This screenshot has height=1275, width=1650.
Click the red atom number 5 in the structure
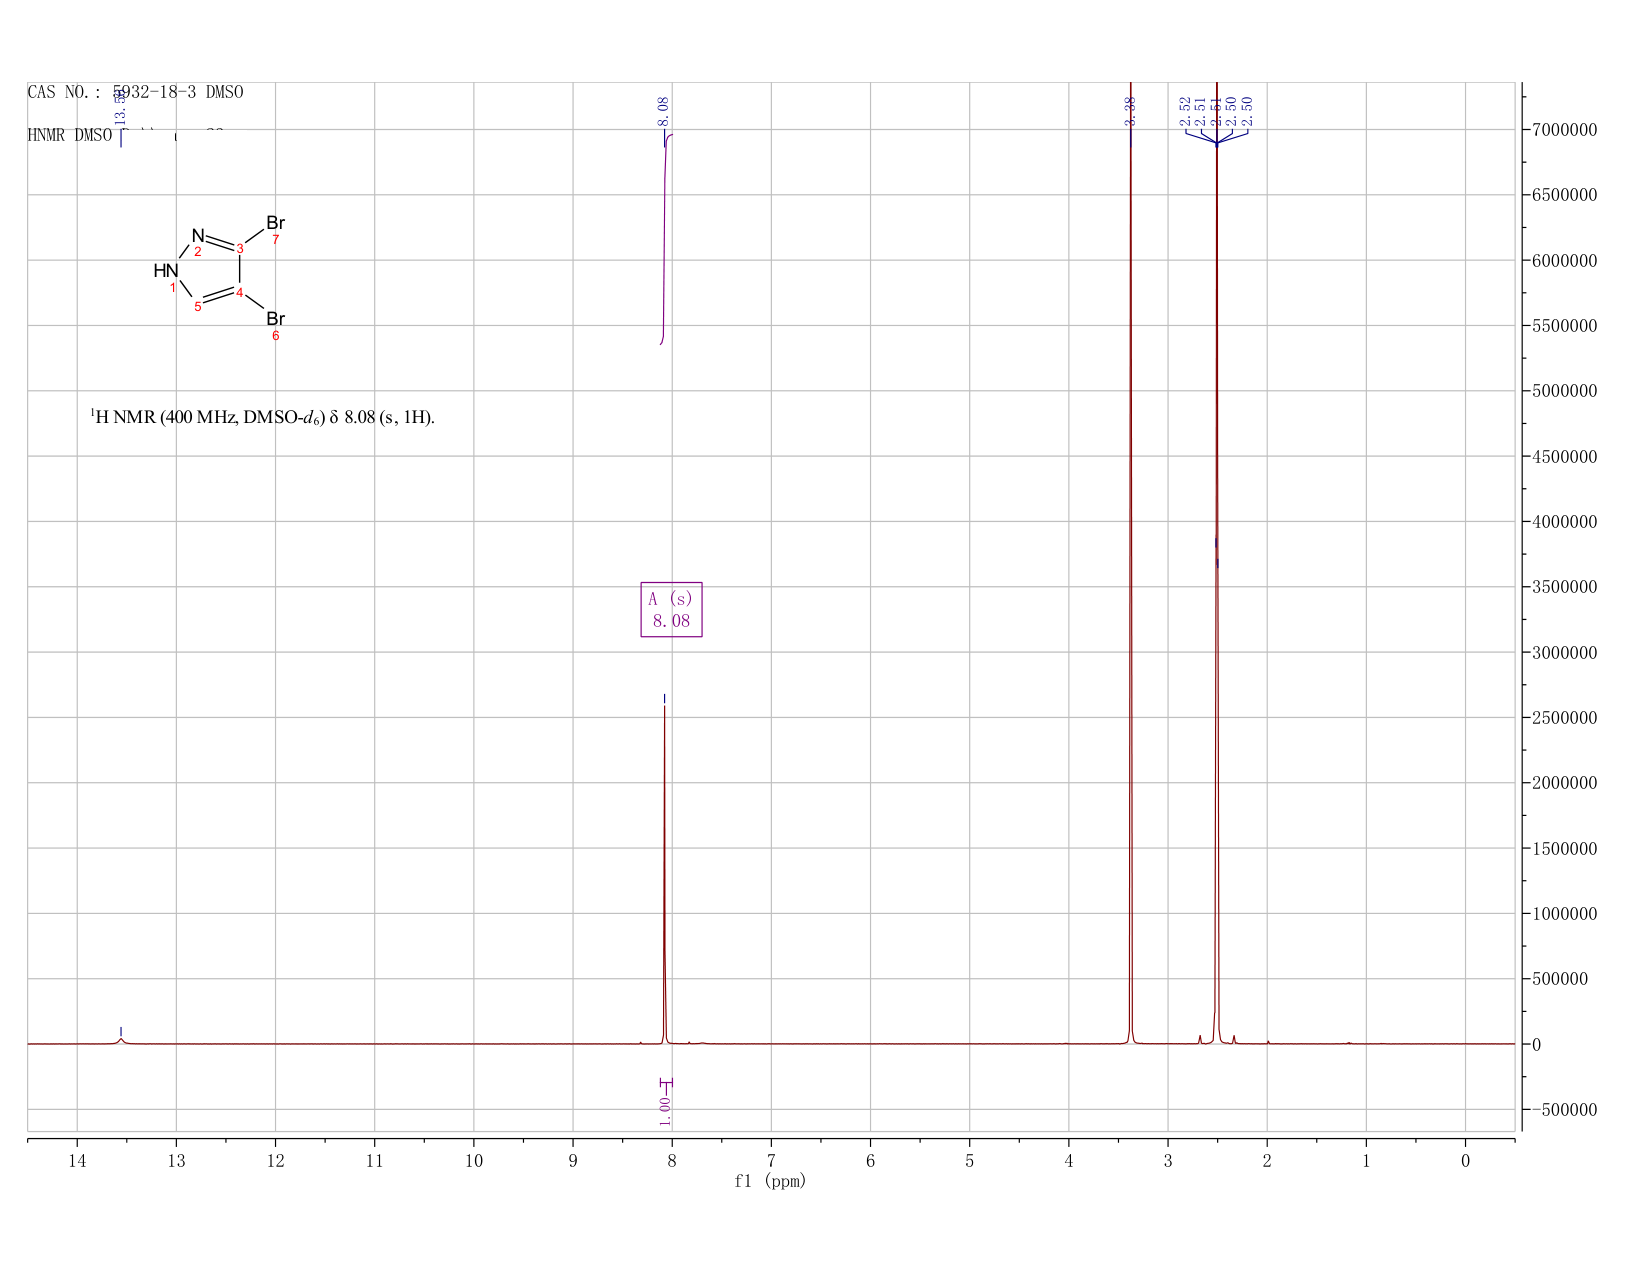[198, 307]
